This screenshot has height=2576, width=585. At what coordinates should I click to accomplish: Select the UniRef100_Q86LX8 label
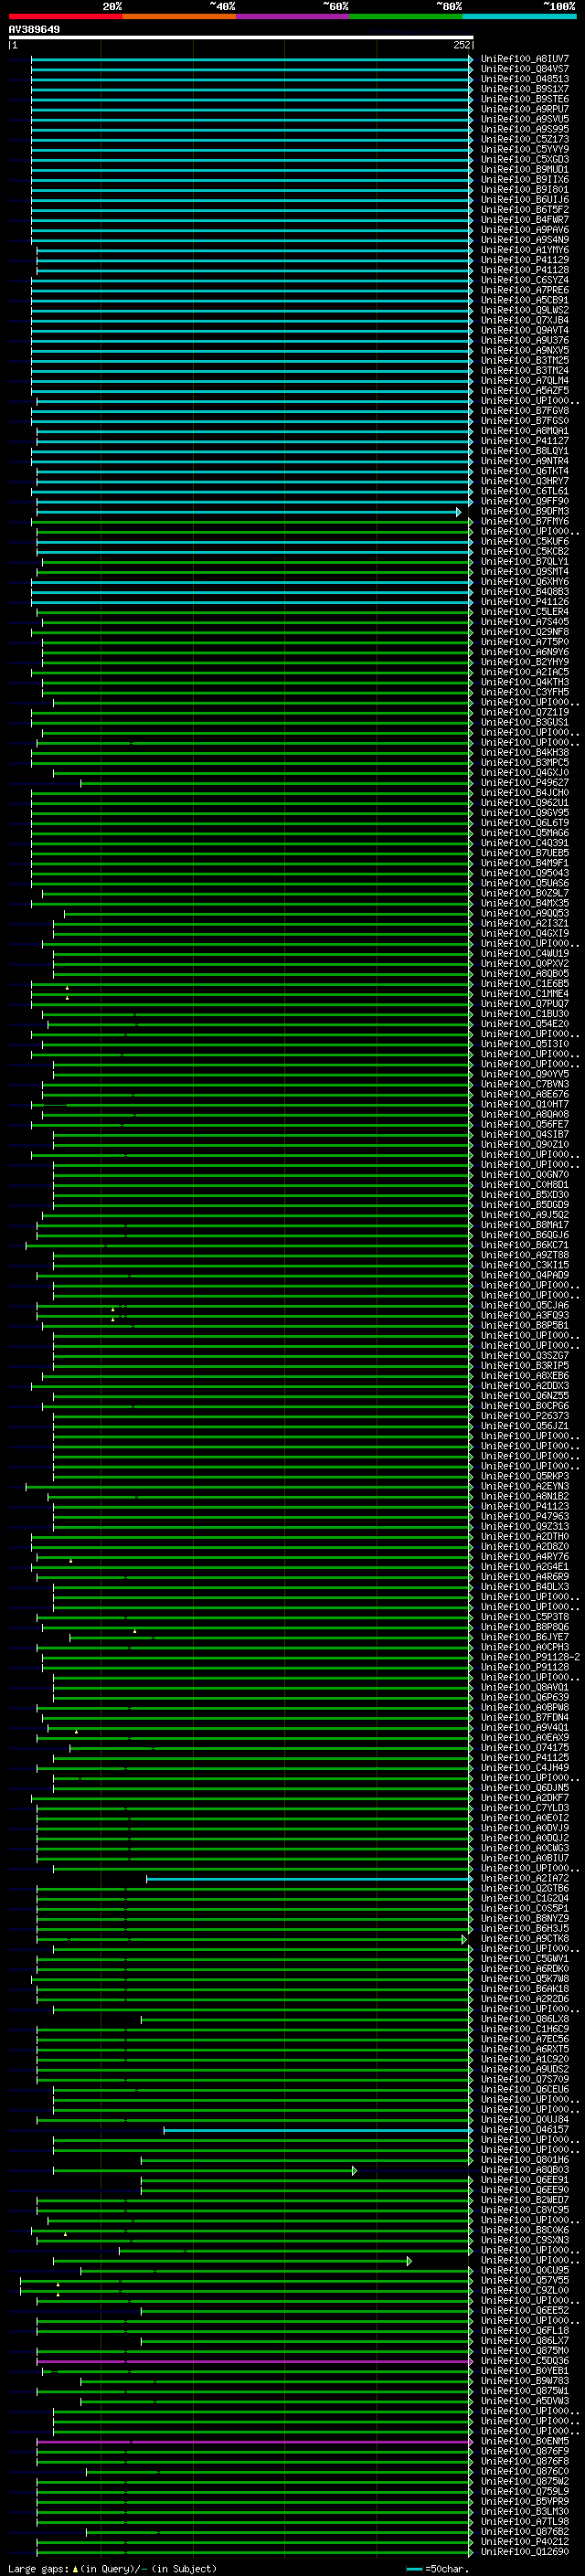click(524, 2019)
